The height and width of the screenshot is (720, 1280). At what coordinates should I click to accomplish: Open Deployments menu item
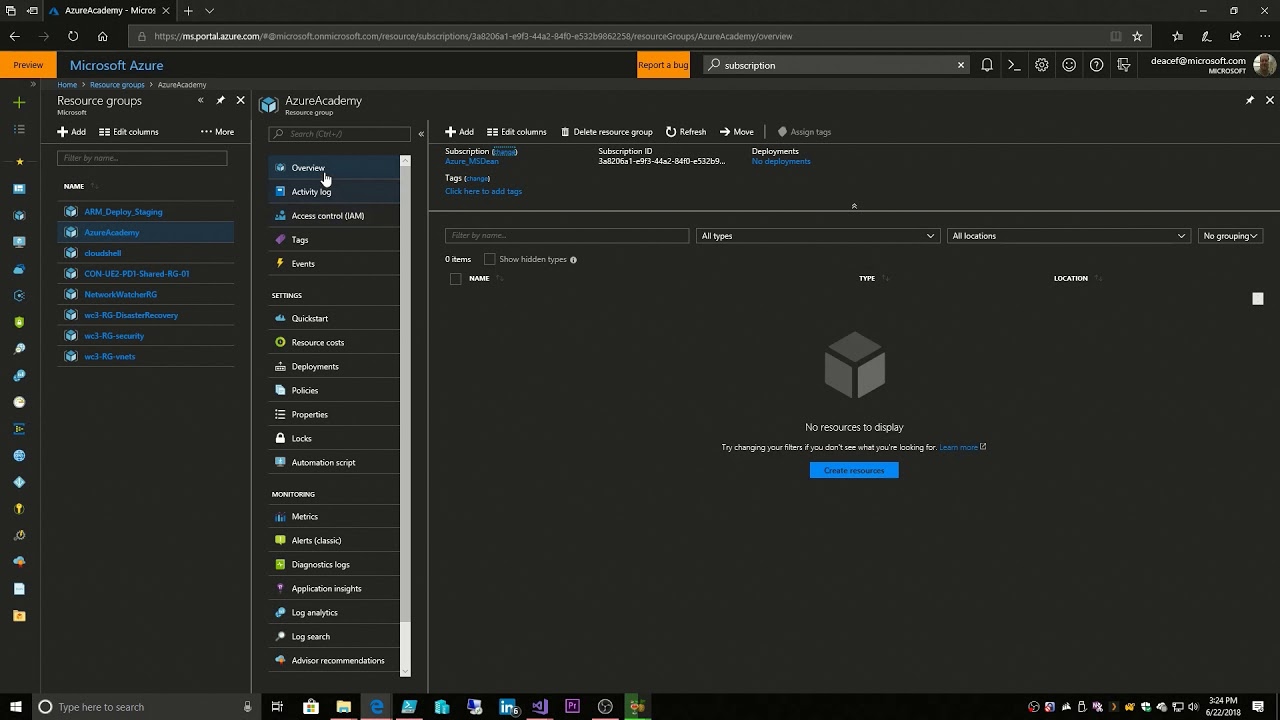coord(335,366)
